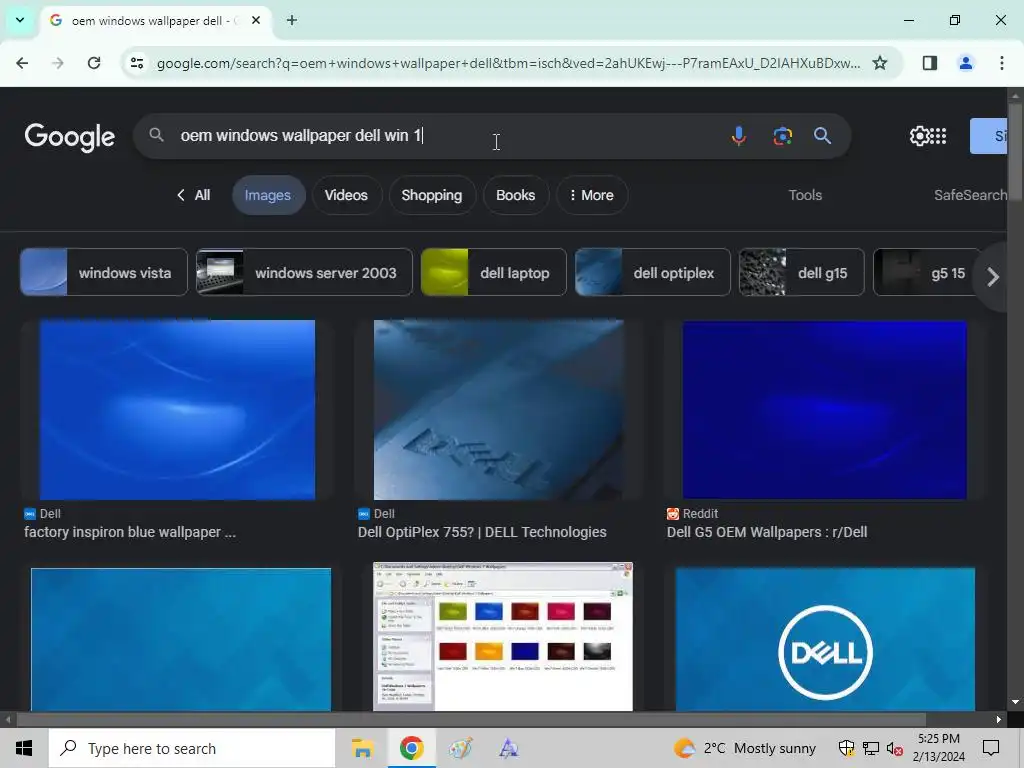Open Dell OptiPlex 755 wallpaper image
This screenshot has width=1024, height=768.
click(498, 410)
